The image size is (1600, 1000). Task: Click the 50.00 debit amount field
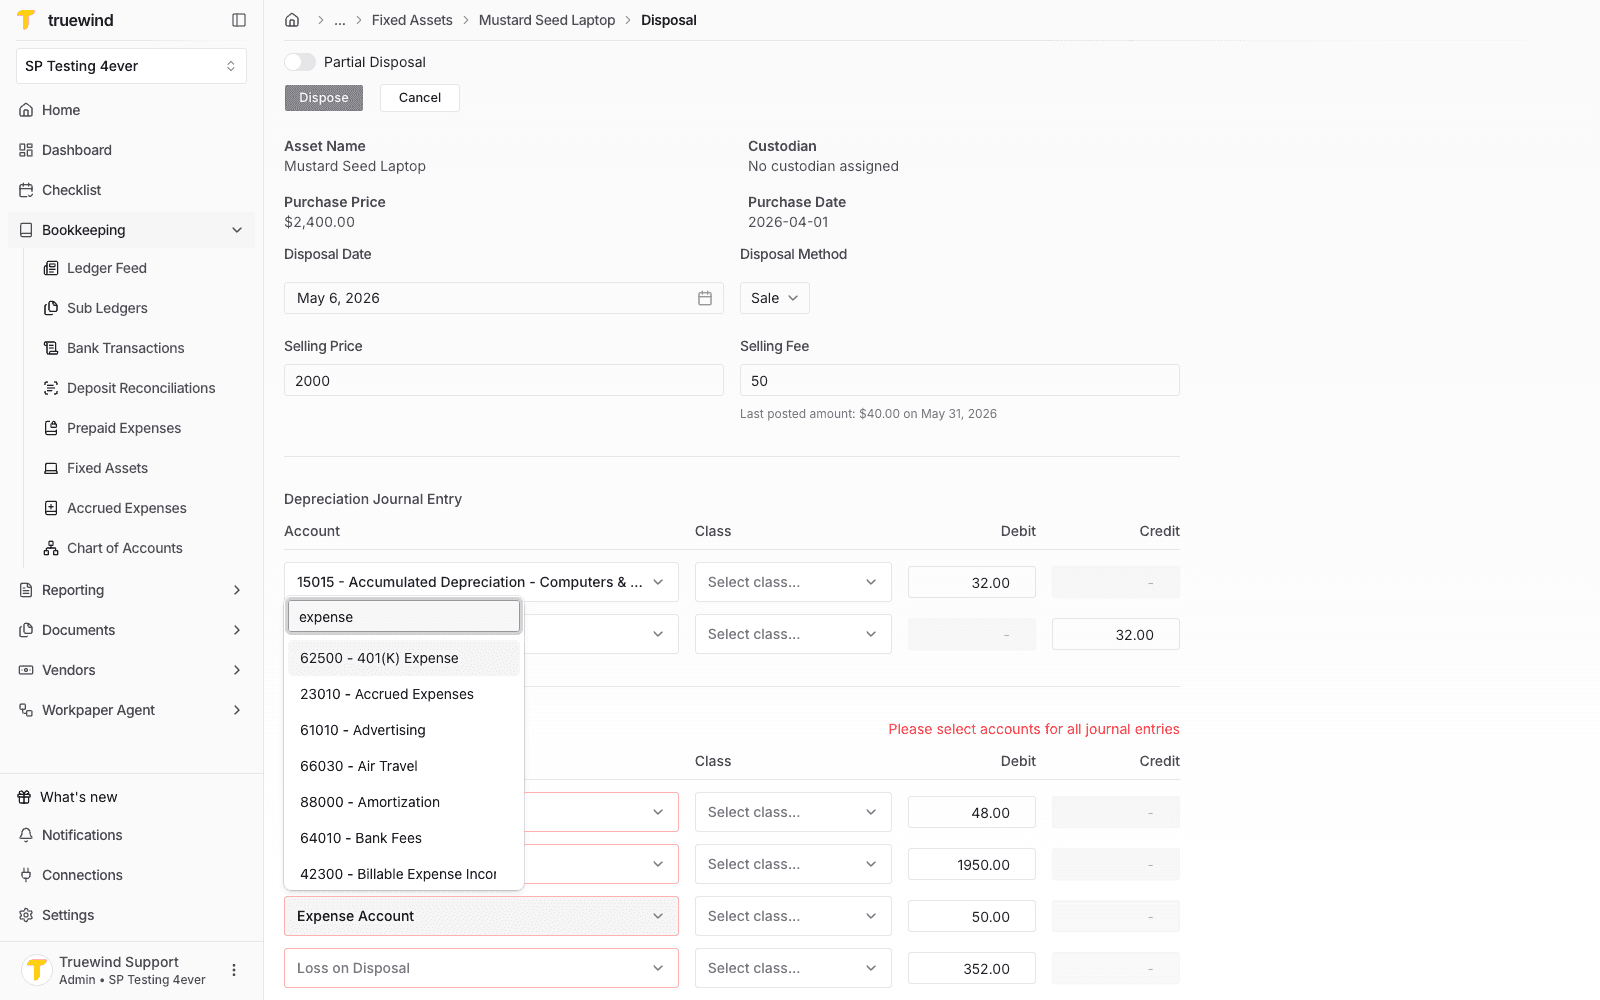972,916
